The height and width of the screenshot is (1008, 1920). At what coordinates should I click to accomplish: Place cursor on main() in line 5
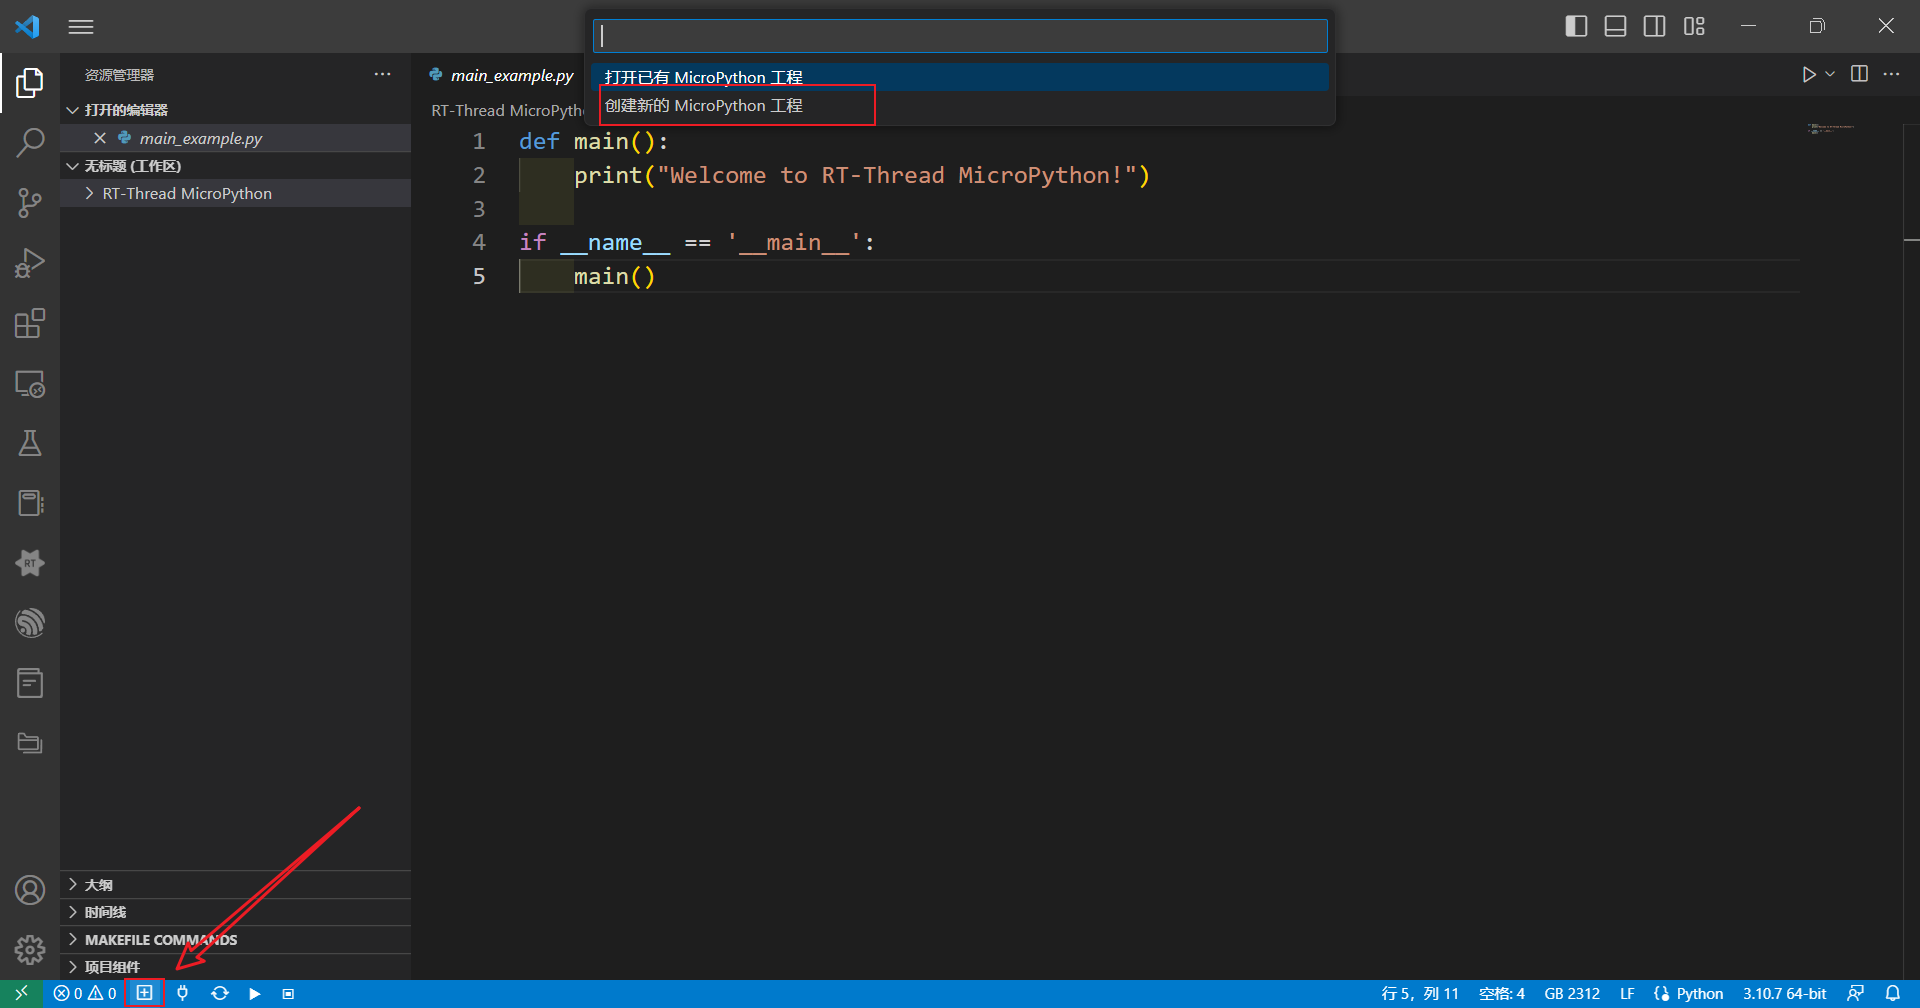pos(614,276)
